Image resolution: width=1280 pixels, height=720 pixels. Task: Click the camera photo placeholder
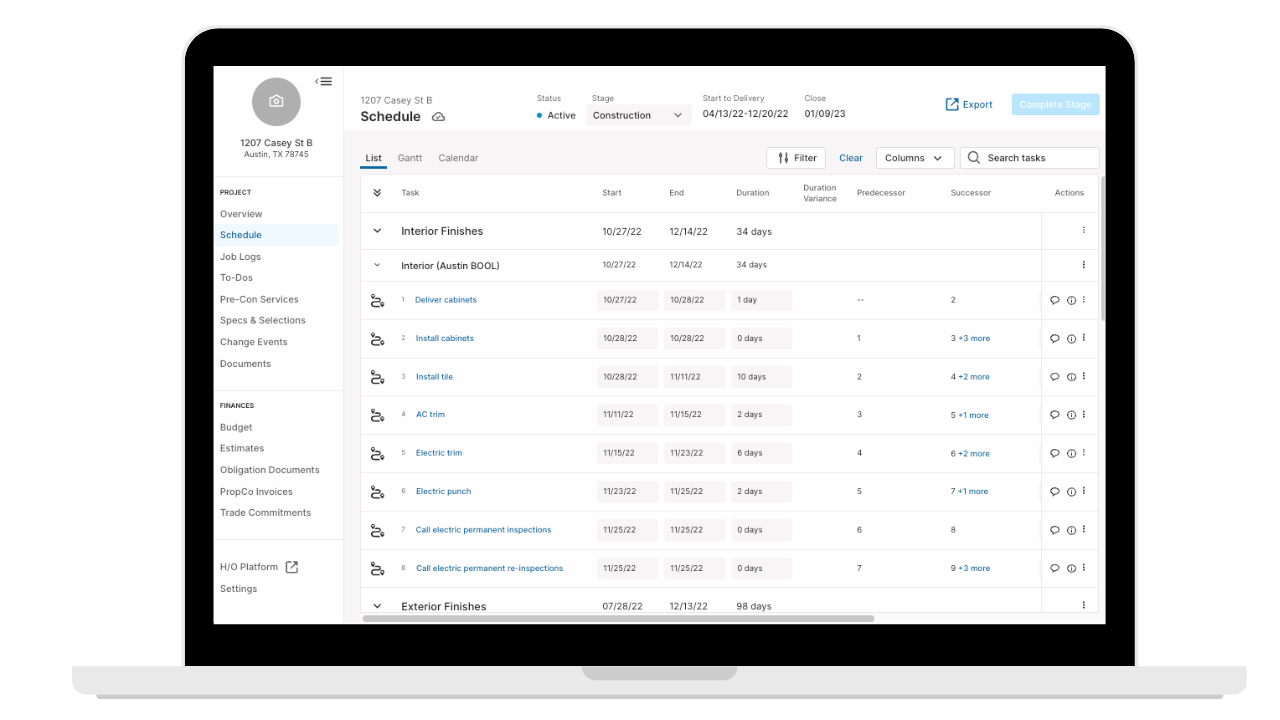click(276, 102)
